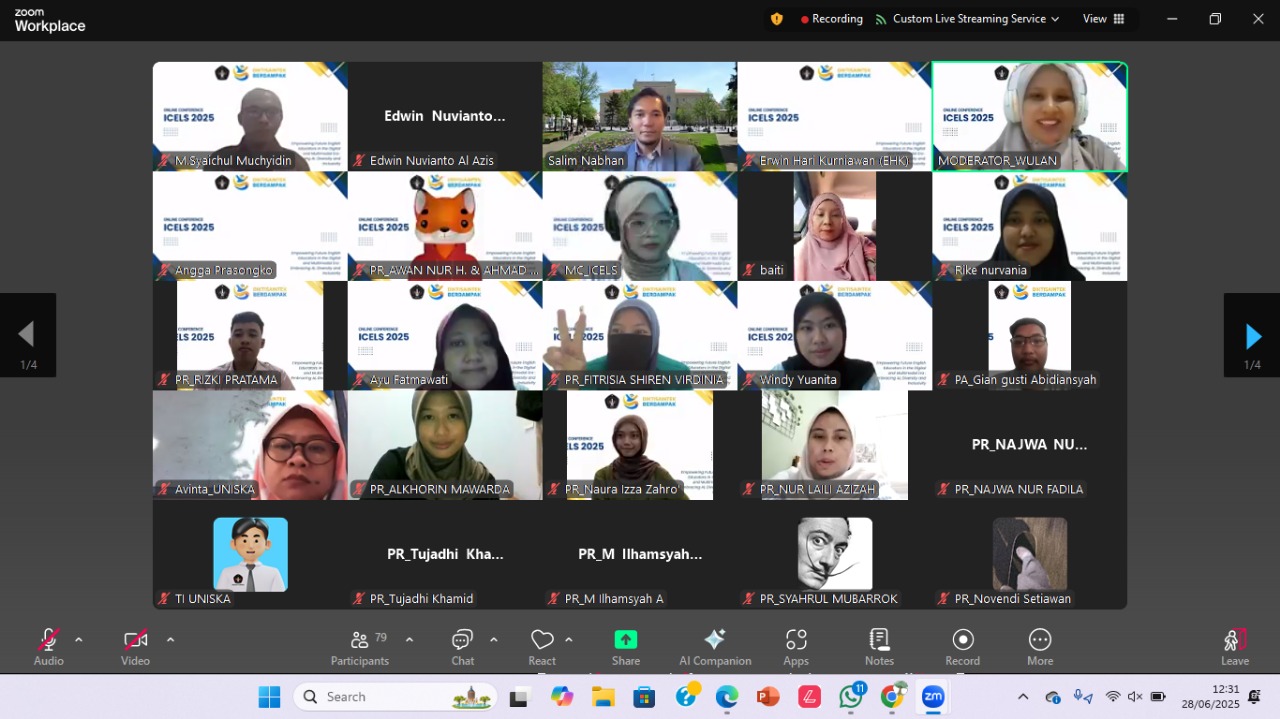The image size is (1280, 719).
Task: Go to next page of participants
Action: [1252, 336]
